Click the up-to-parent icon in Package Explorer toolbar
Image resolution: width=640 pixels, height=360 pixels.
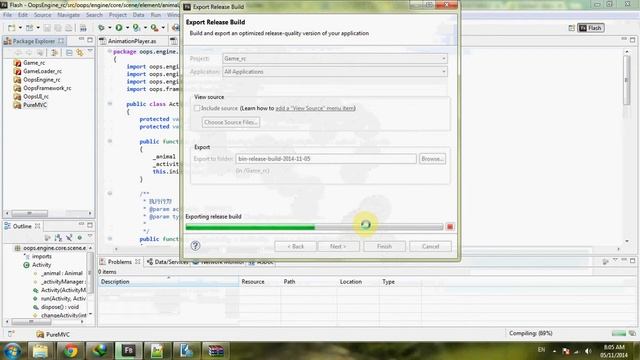click(40, 53)
